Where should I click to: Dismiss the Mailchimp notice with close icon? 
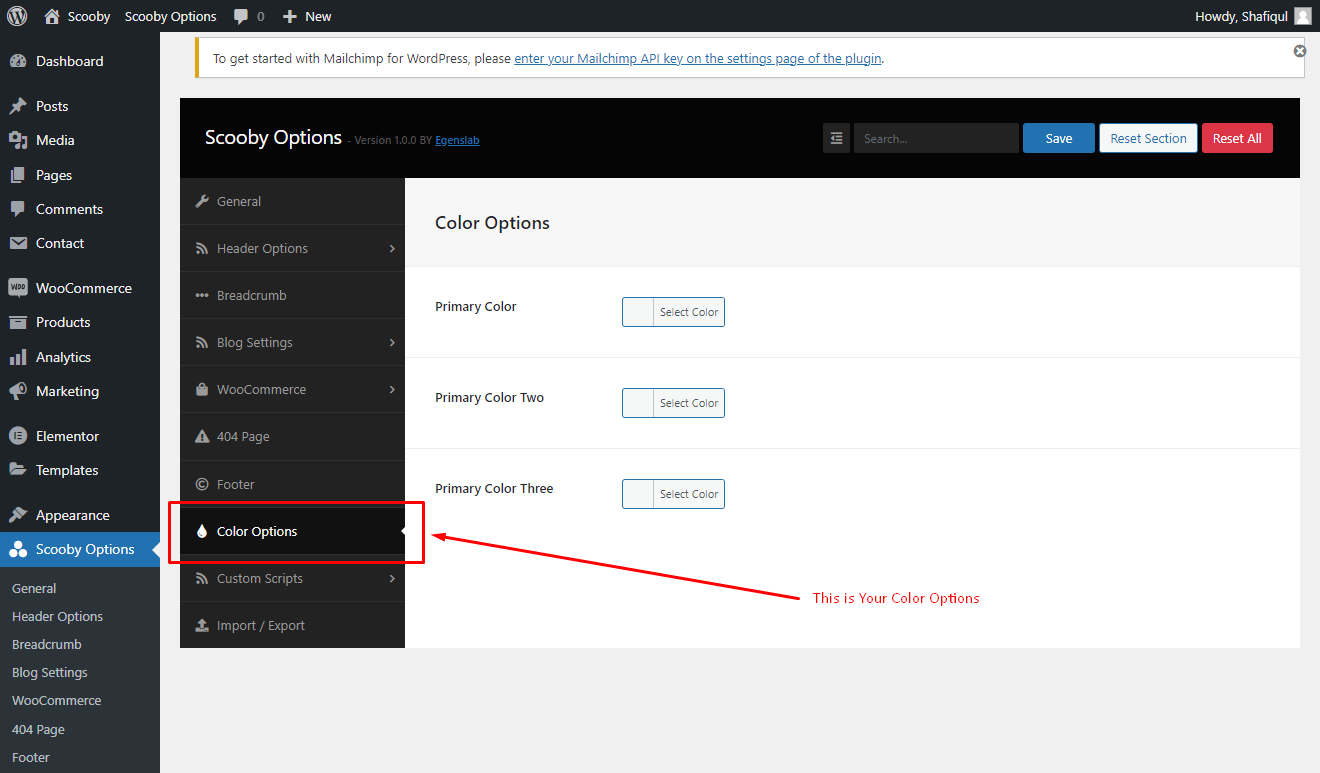[1299, 50]
